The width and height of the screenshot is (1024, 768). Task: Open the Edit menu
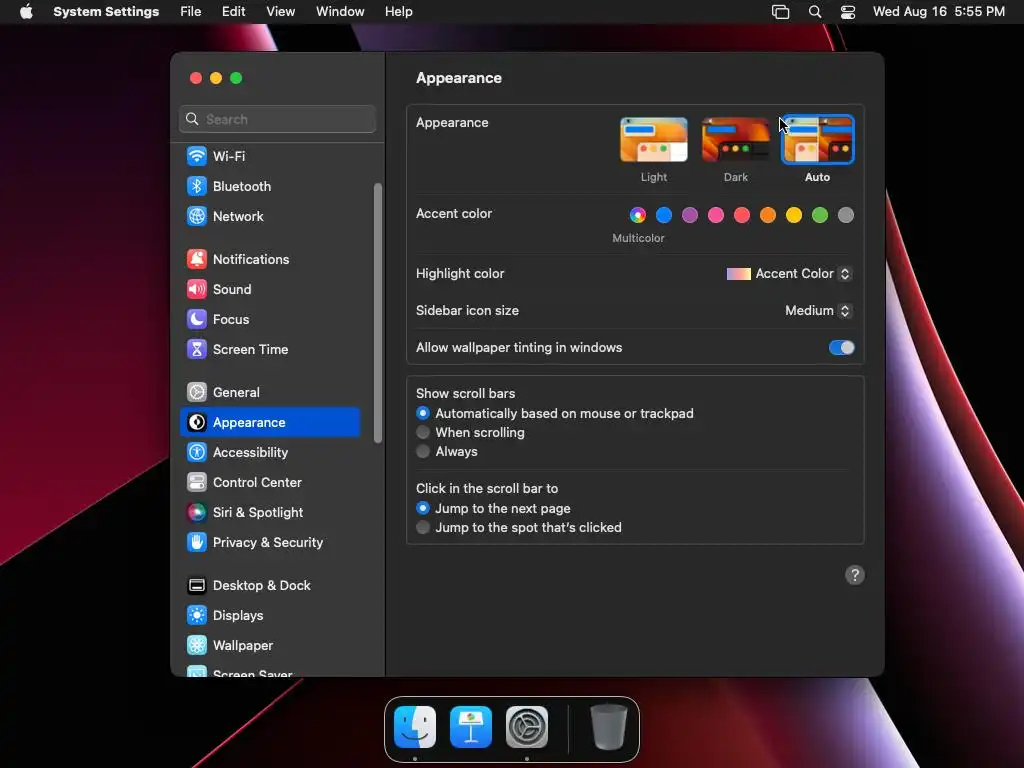[233, 12]
